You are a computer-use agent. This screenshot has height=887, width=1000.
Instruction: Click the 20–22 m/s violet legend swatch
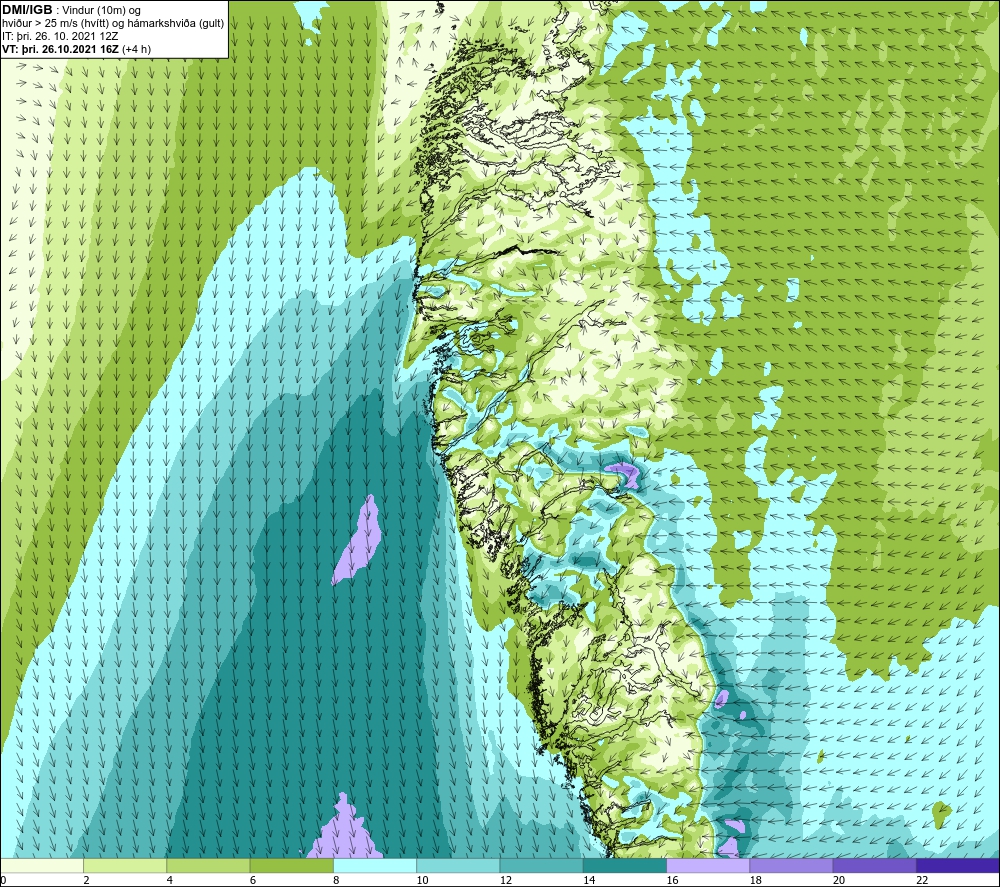[x=874, y=865]
